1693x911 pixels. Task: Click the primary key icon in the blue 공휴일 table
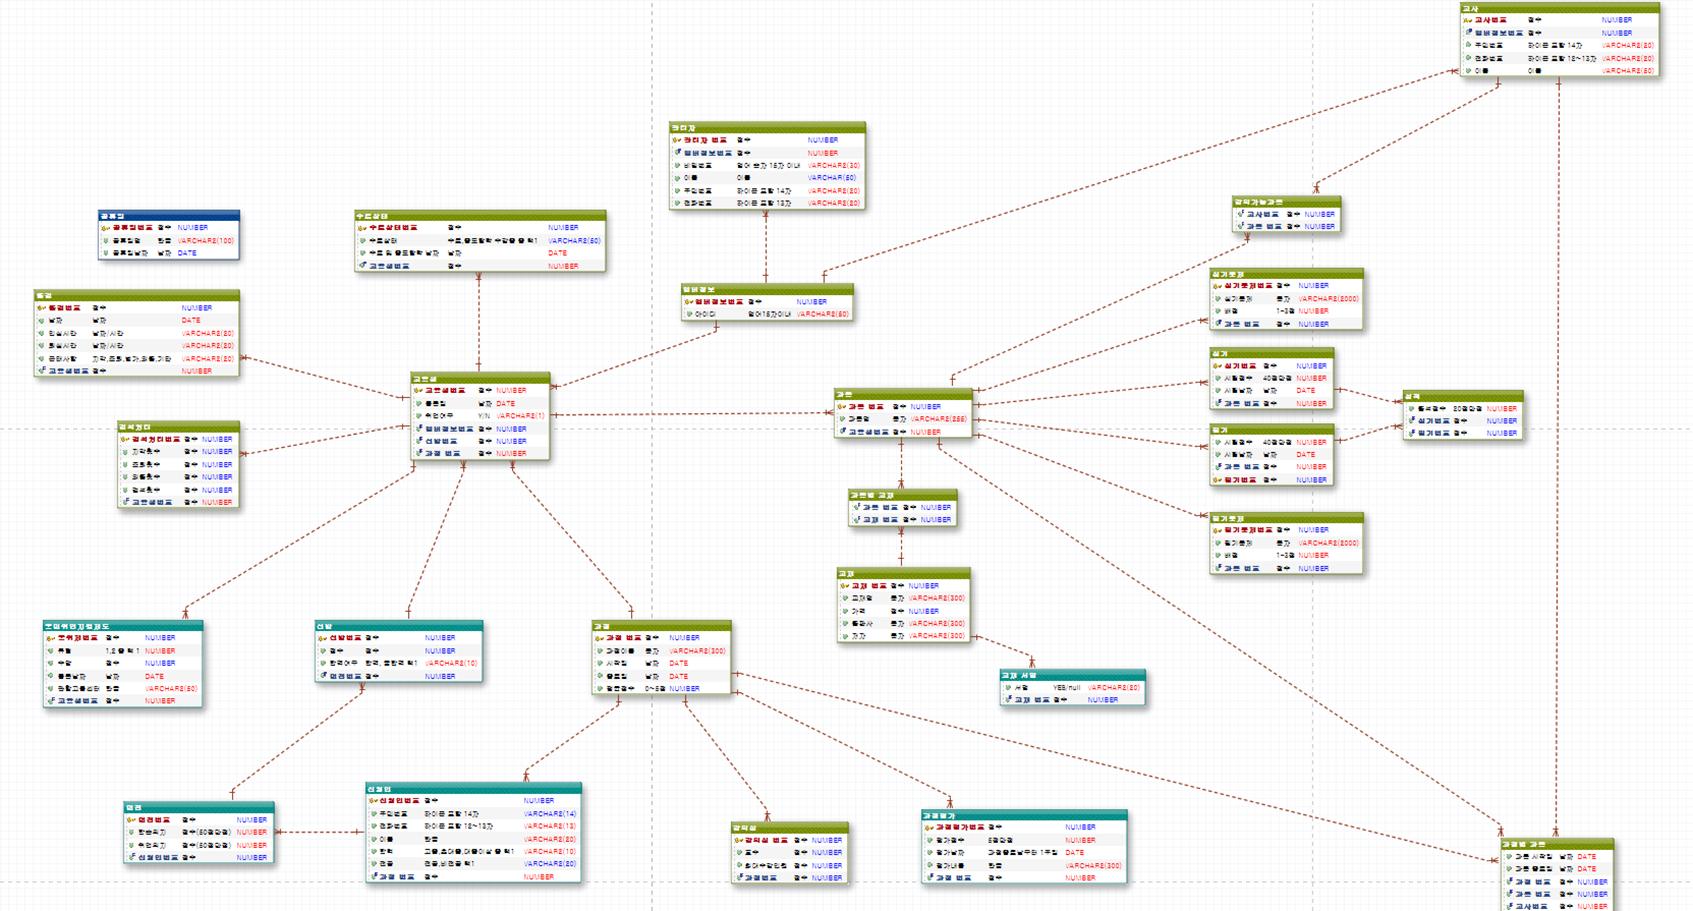pyautogui.click(x=105, y=228)
